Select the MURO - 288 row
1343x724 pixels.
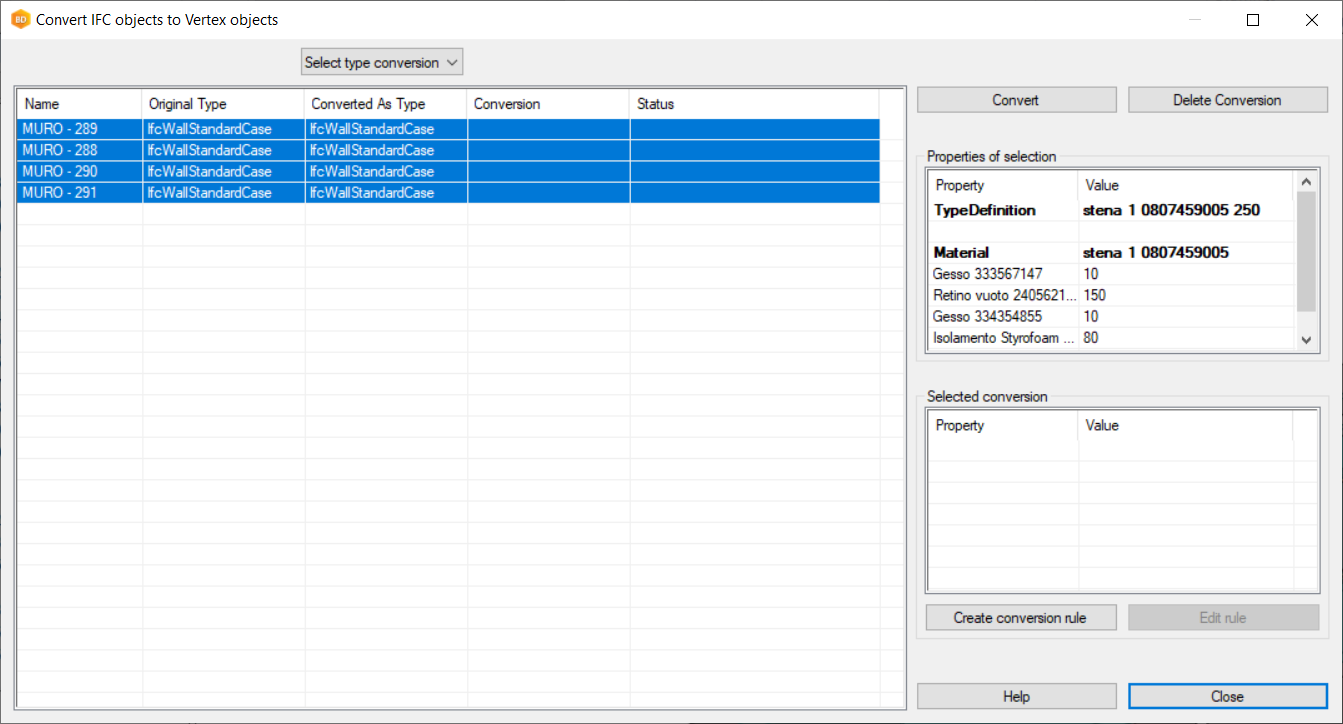[x=60, y=150]
